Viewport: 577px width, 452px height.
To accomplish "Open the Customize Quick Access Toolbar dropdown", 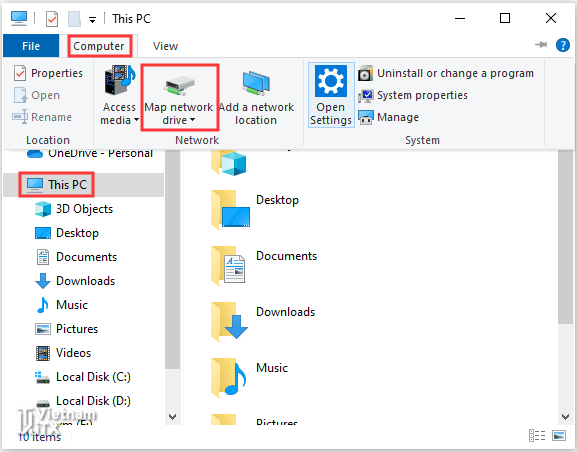I will pyautogui.click(x=92, y=20).
